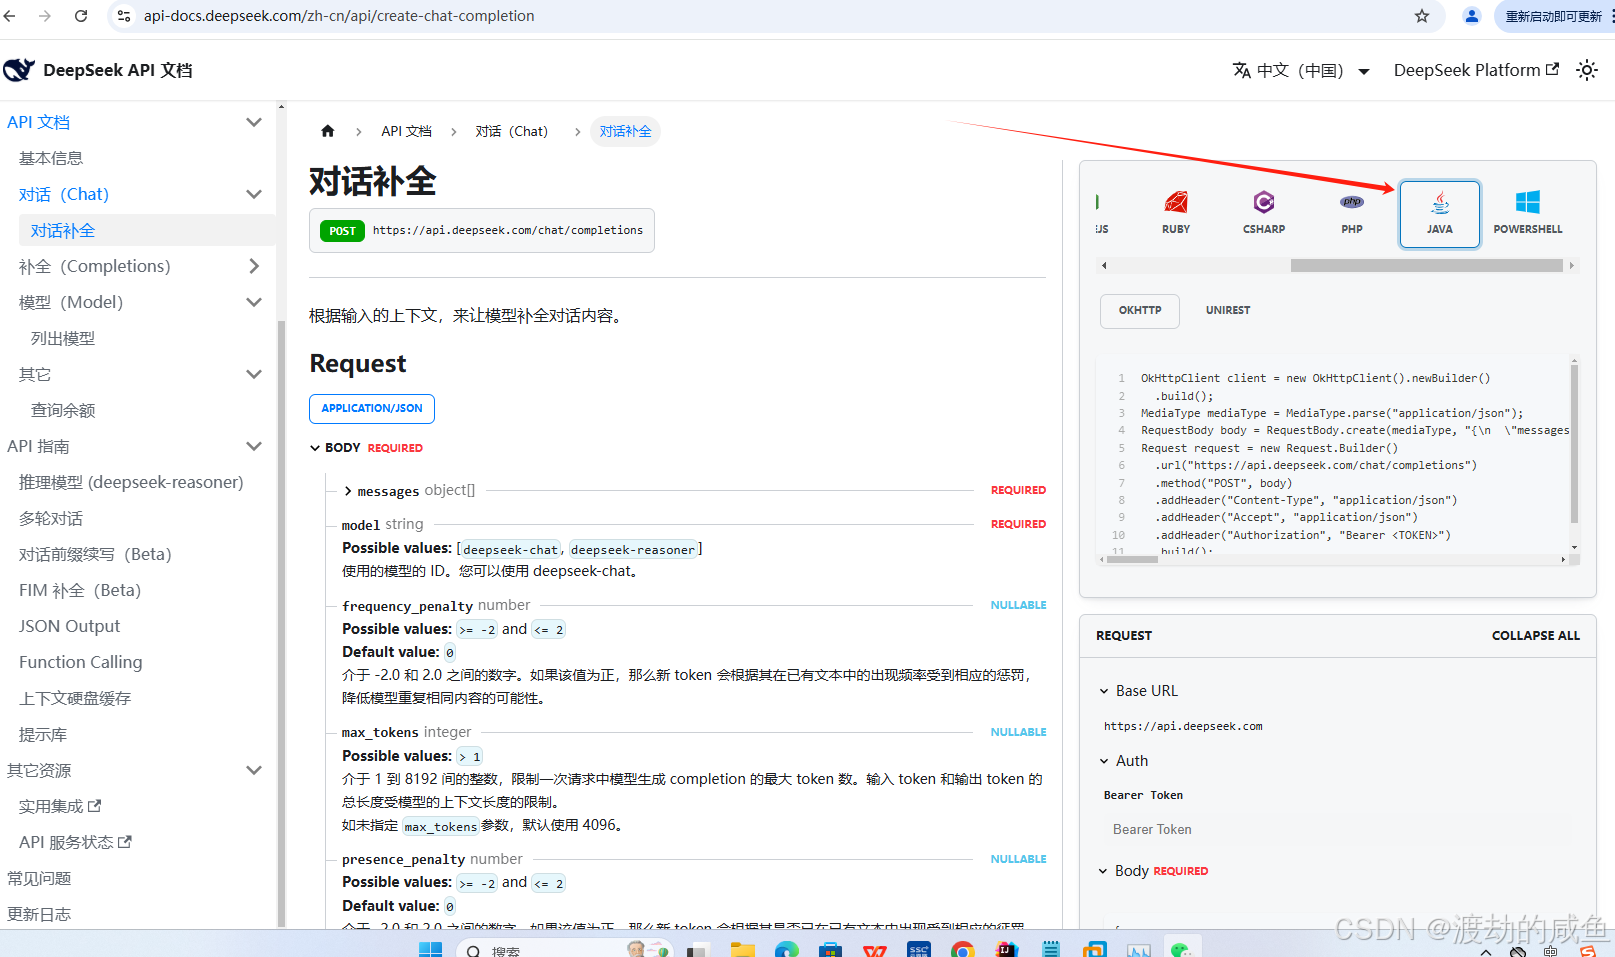Click the 重新启动即可更新 button

1554,16
